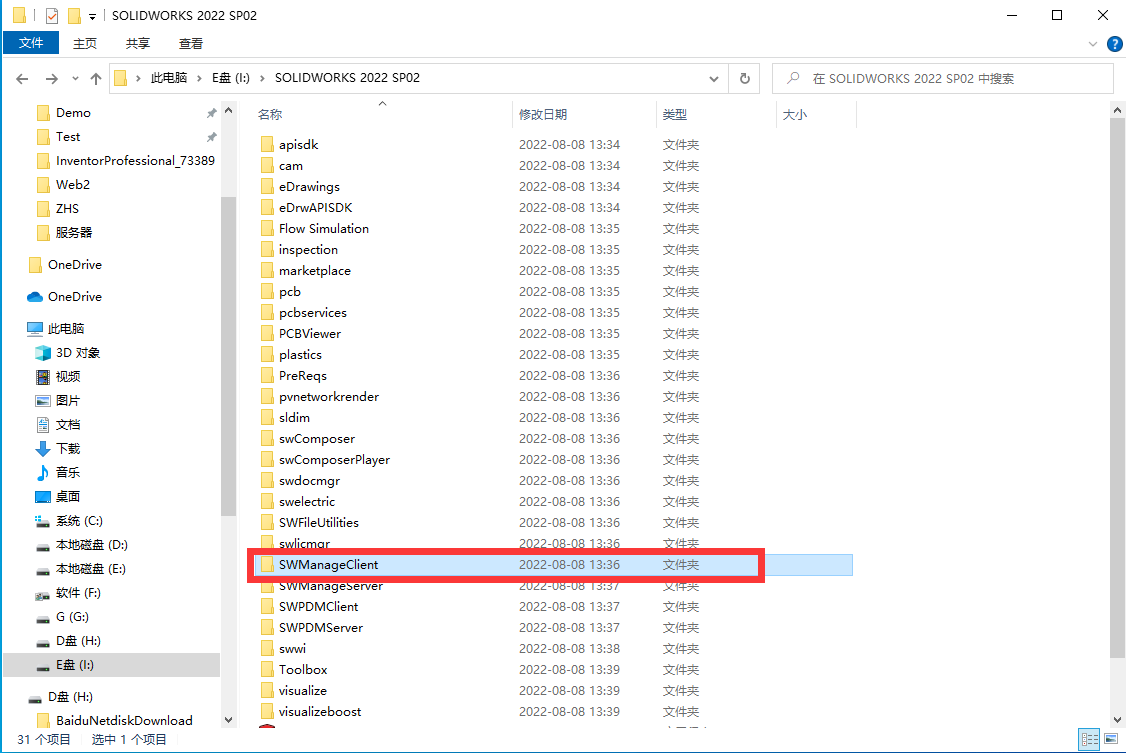The height and width of the screenshot is (753, 1126).
Task: Open the 文件 menu tab
Action: point(31,43)
